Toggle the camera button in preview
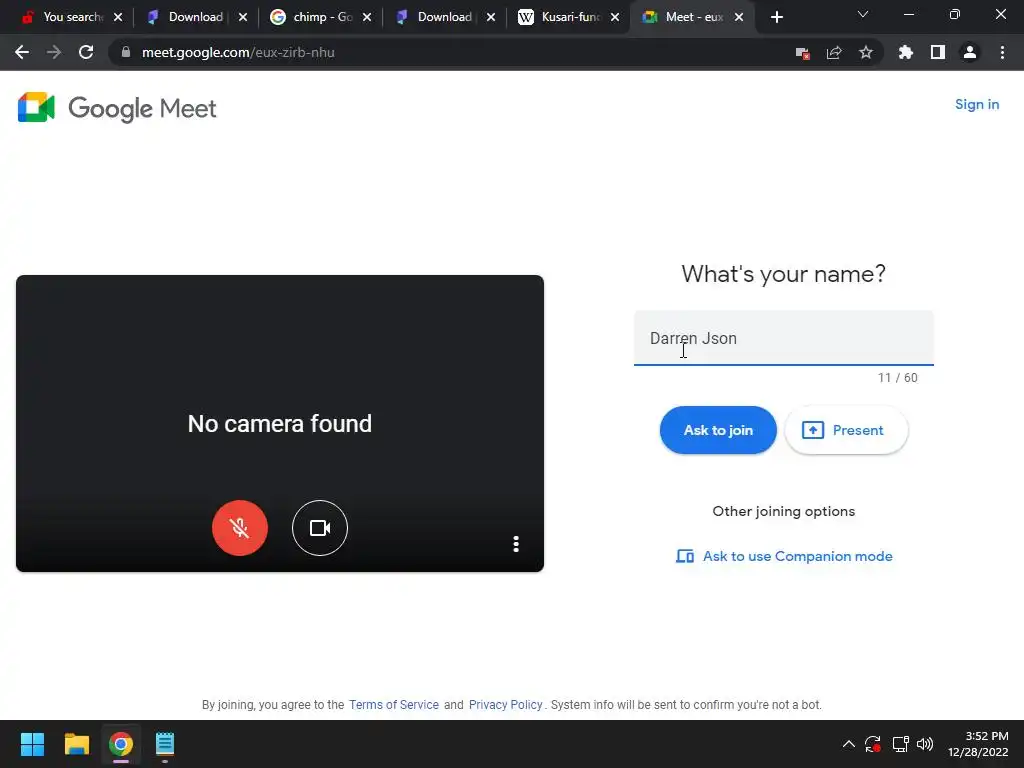1024x768 pixels. [319, 528]
